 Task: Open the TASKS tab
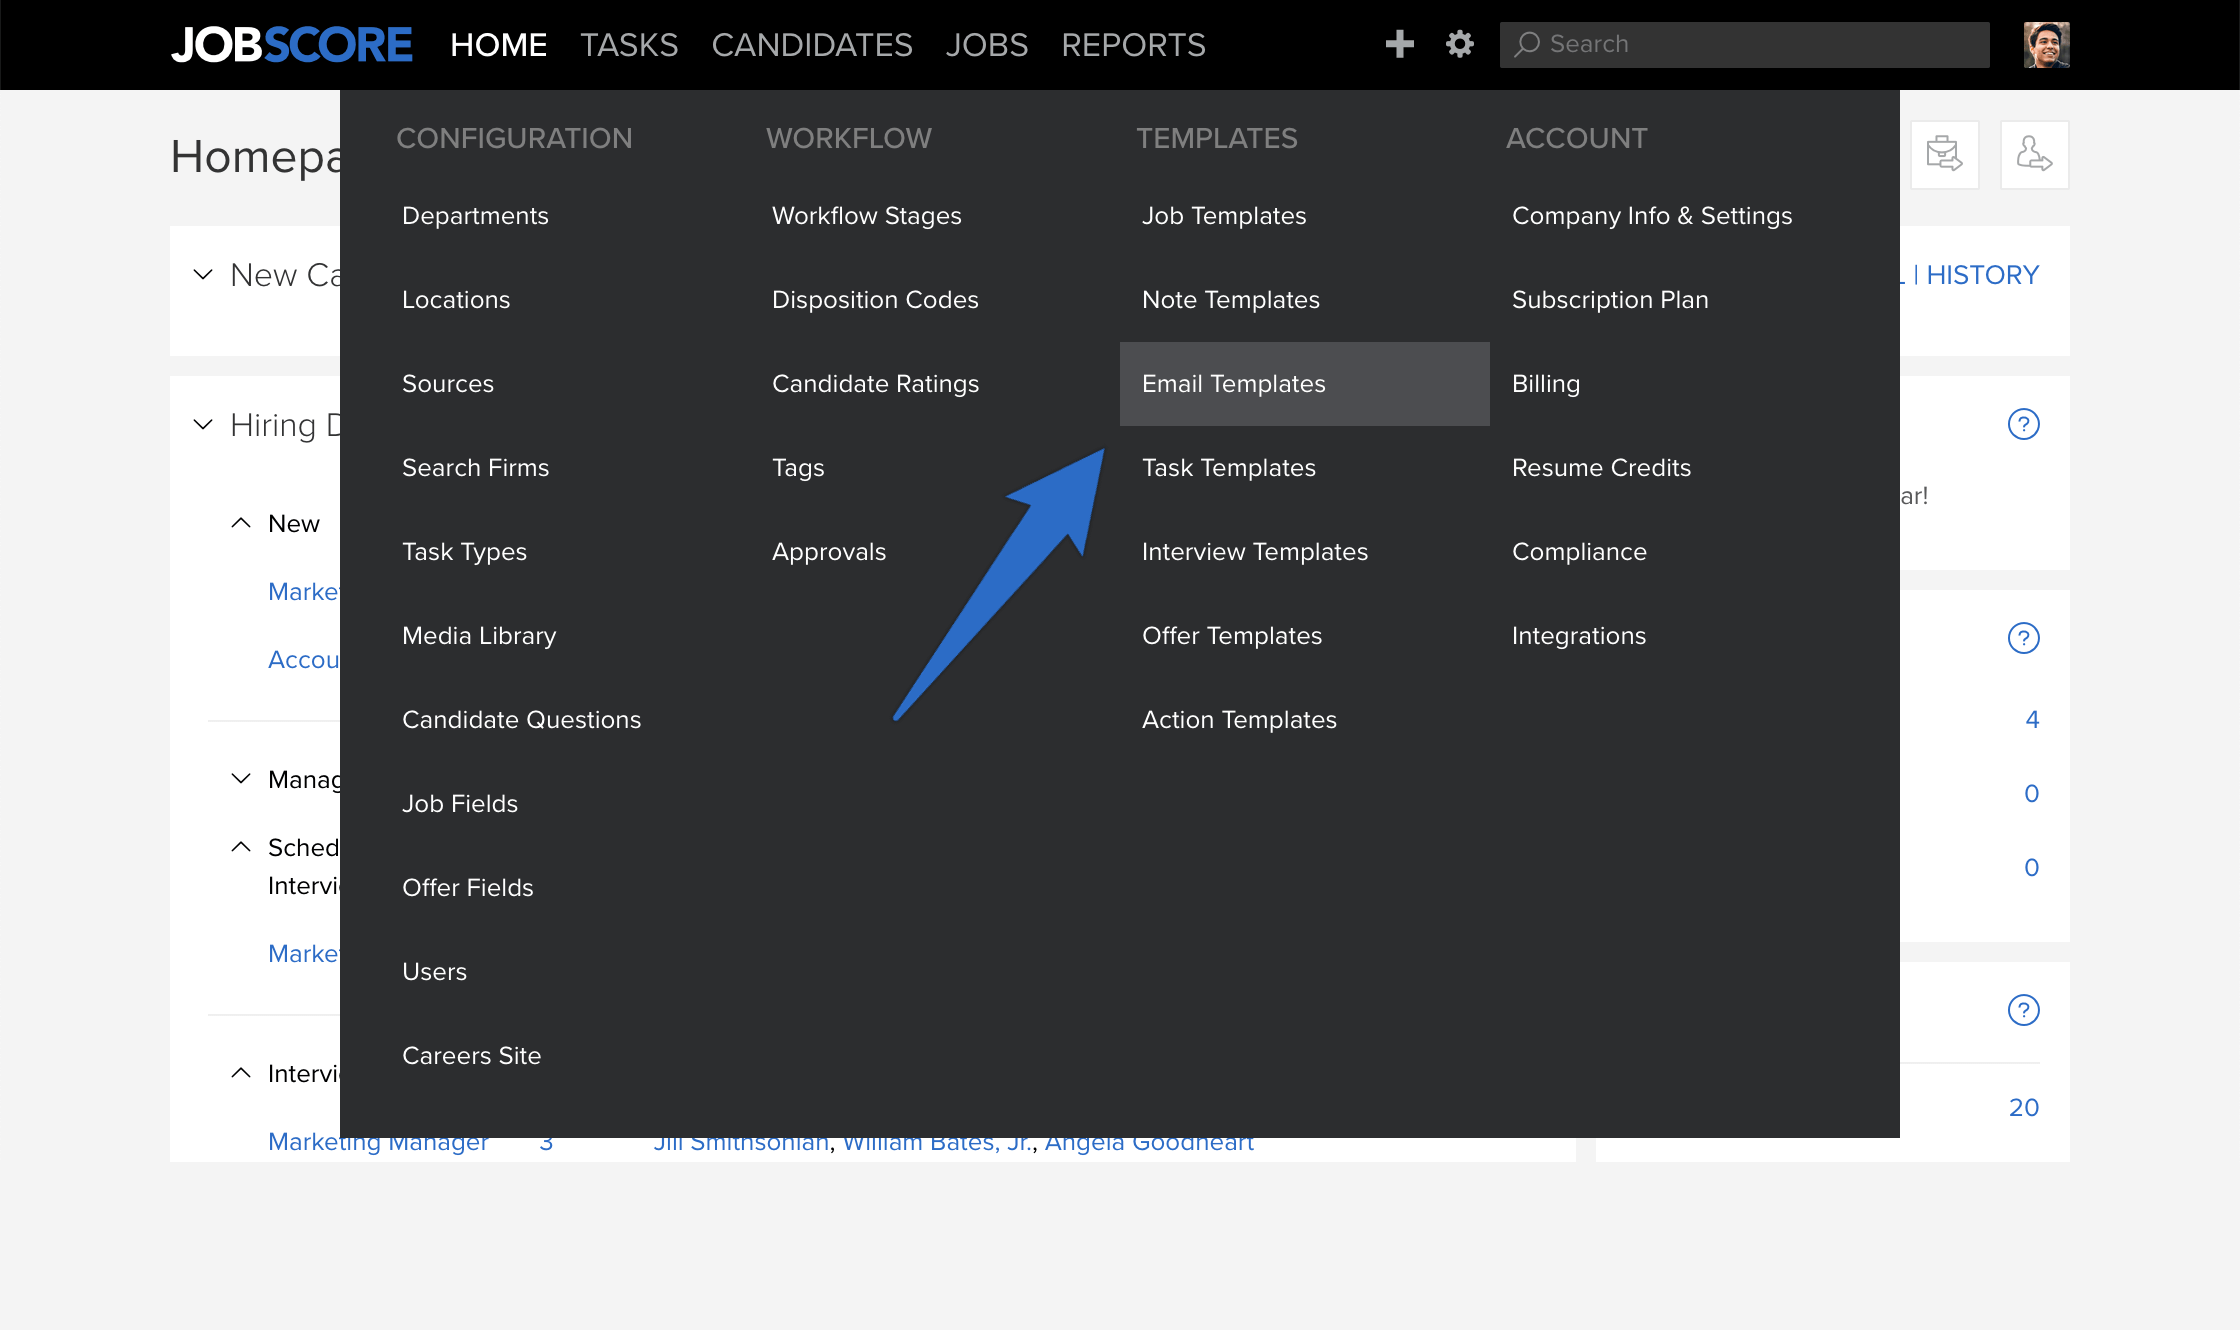(x=629, y=45)
